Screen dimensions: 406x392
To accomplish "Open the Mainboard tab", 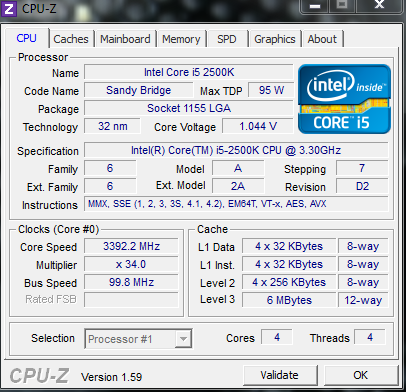I will [x=125, y=39].
